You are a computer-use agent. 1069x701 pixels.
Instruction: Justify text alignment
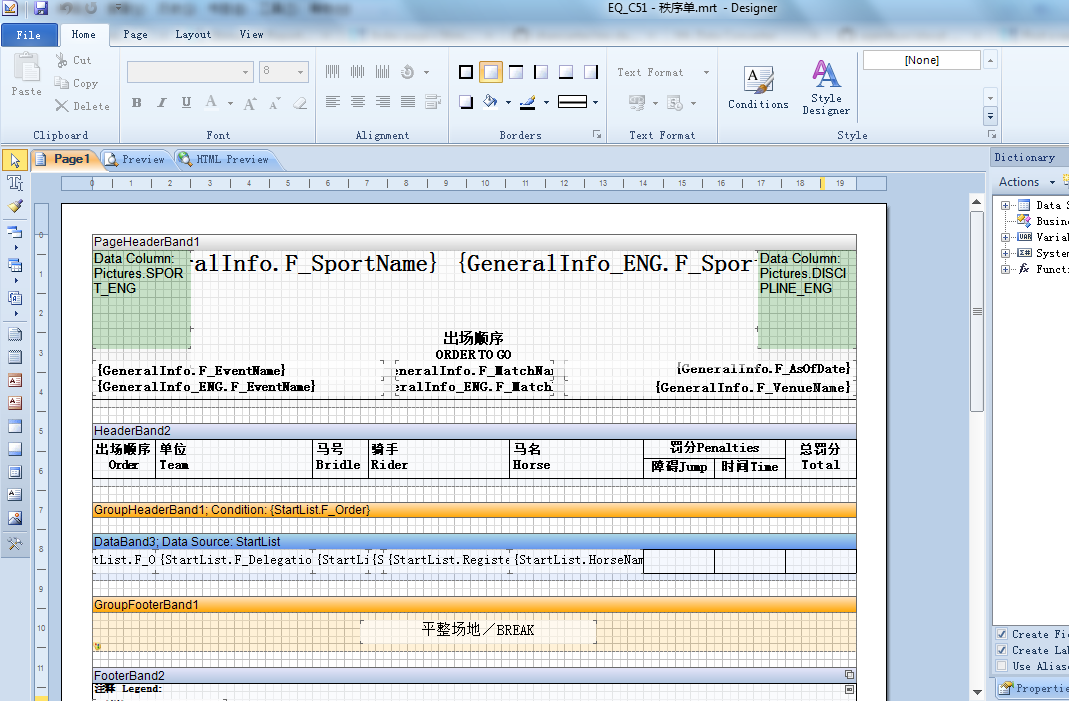[408, 102]
